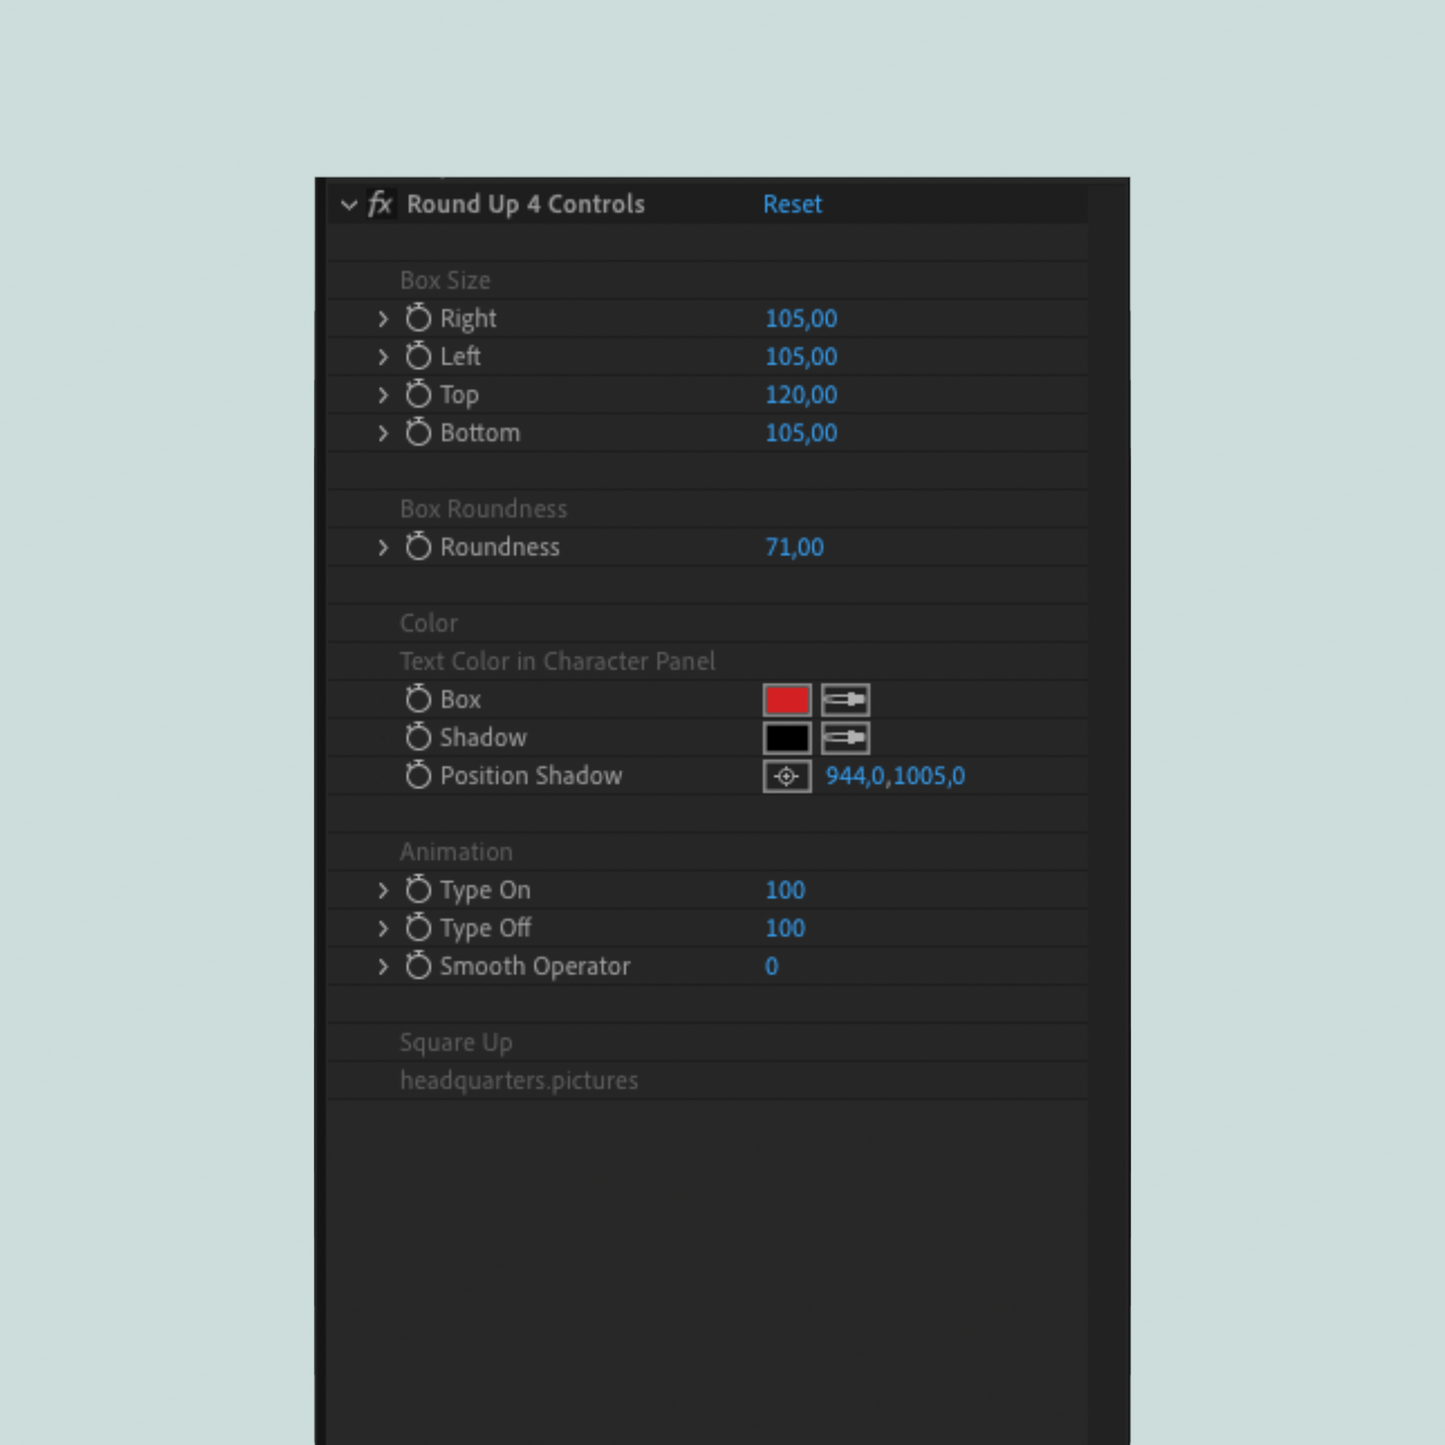Viewport: 1445px width, 1445px height.
Task: Click the stopwatch icon next to Right
Action: point(418,318)
